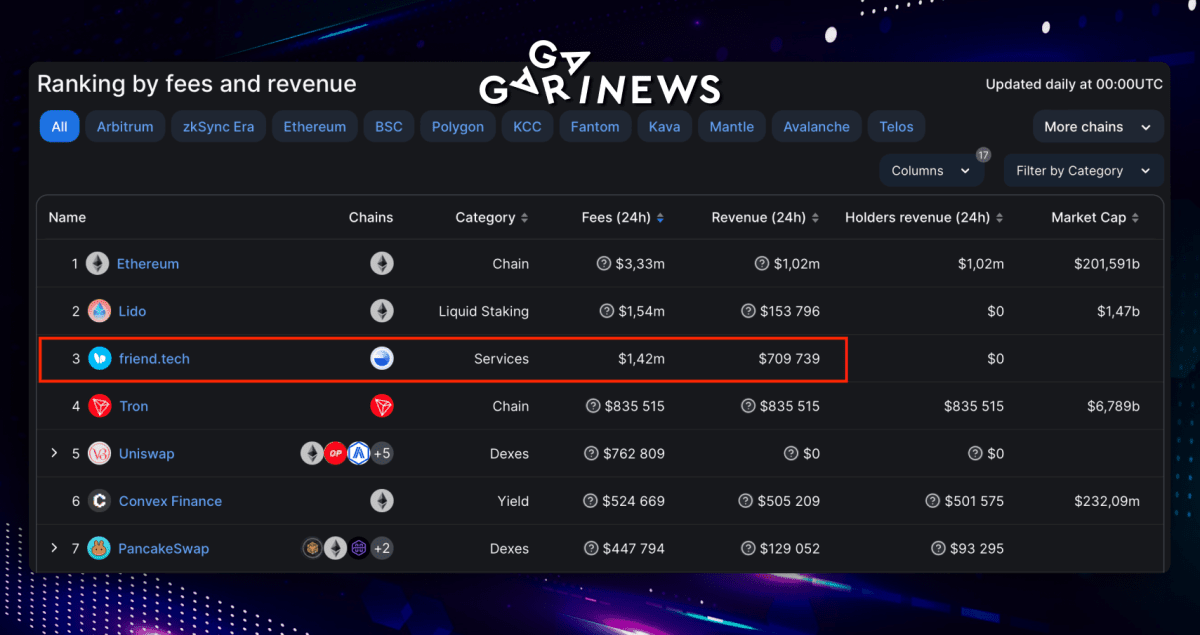Click the chain icon in the Ethereum row
Screen dimensions: 1200x635
[x=382, y=264]
